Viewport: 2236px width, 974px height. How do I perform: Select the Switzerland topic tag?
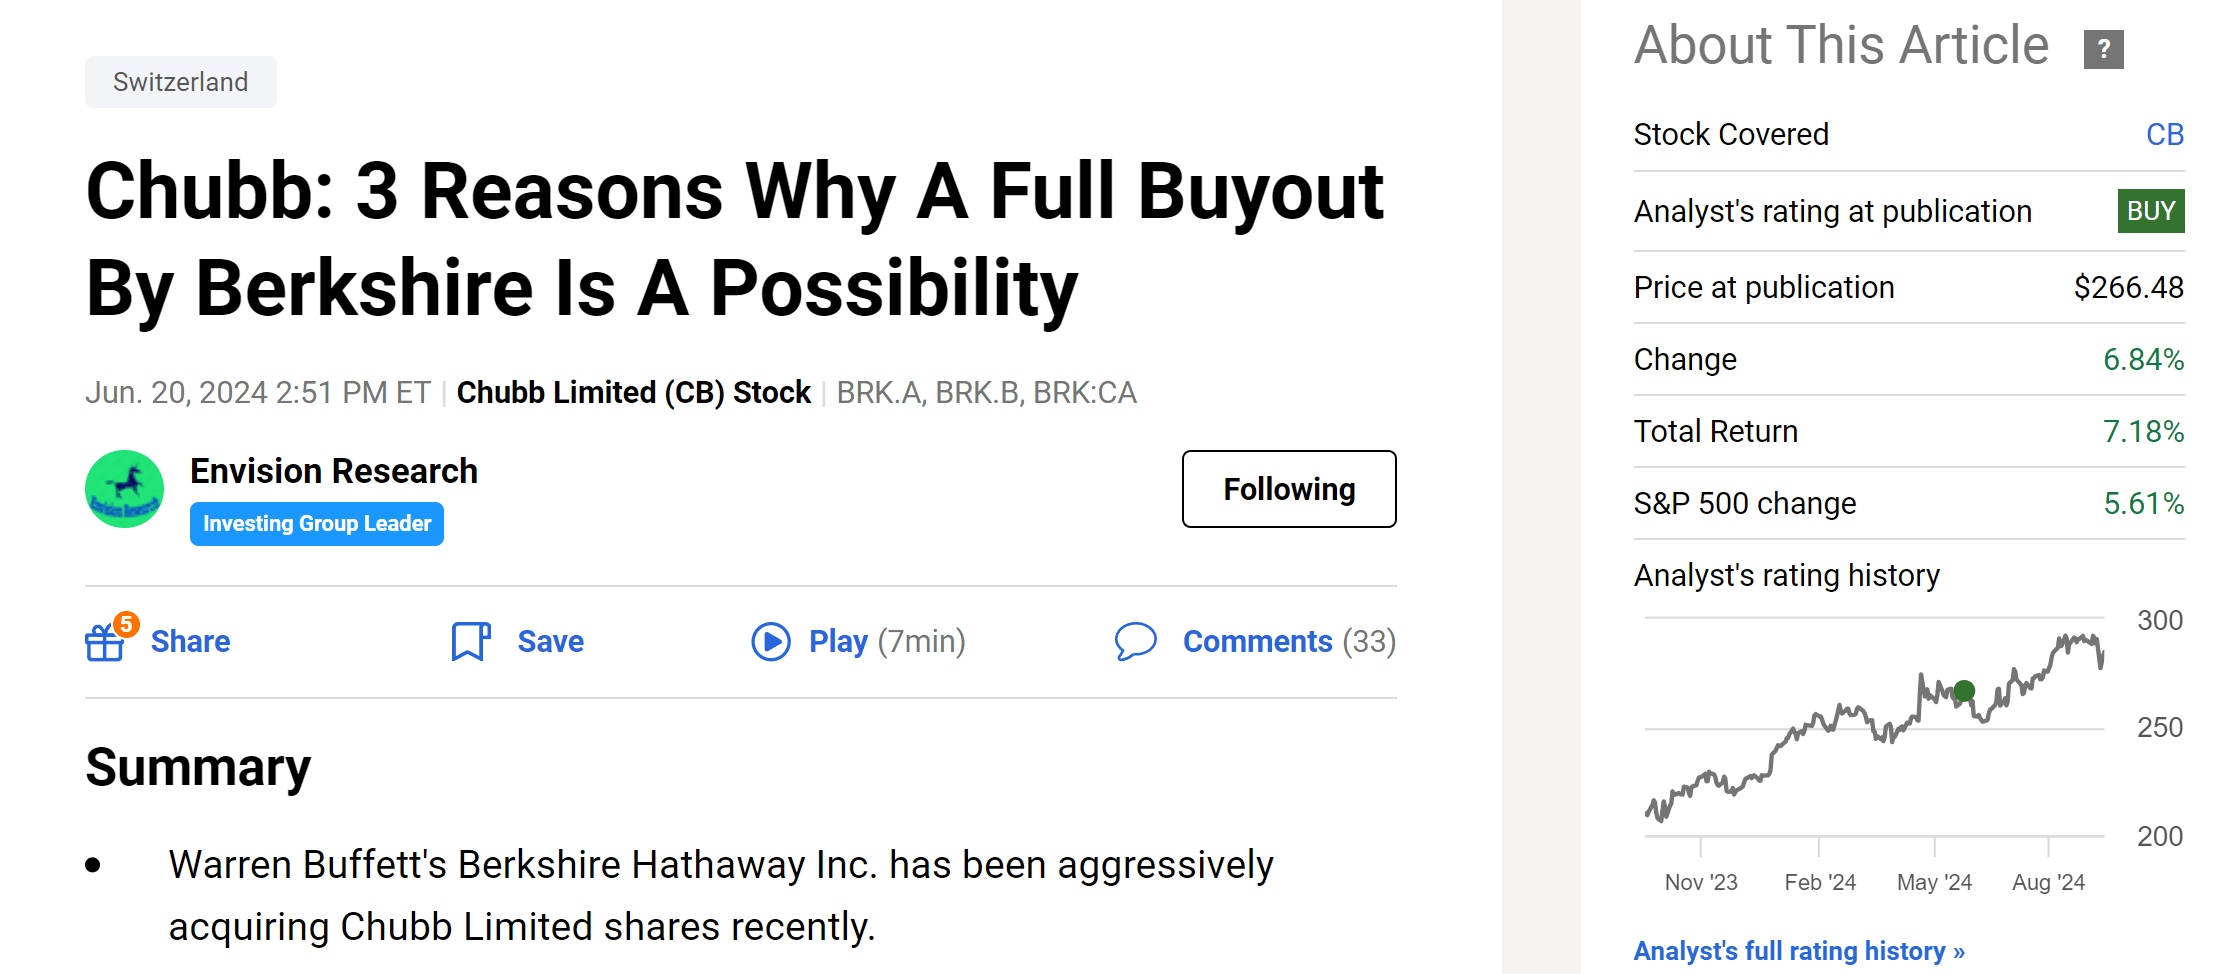point(180,81)
